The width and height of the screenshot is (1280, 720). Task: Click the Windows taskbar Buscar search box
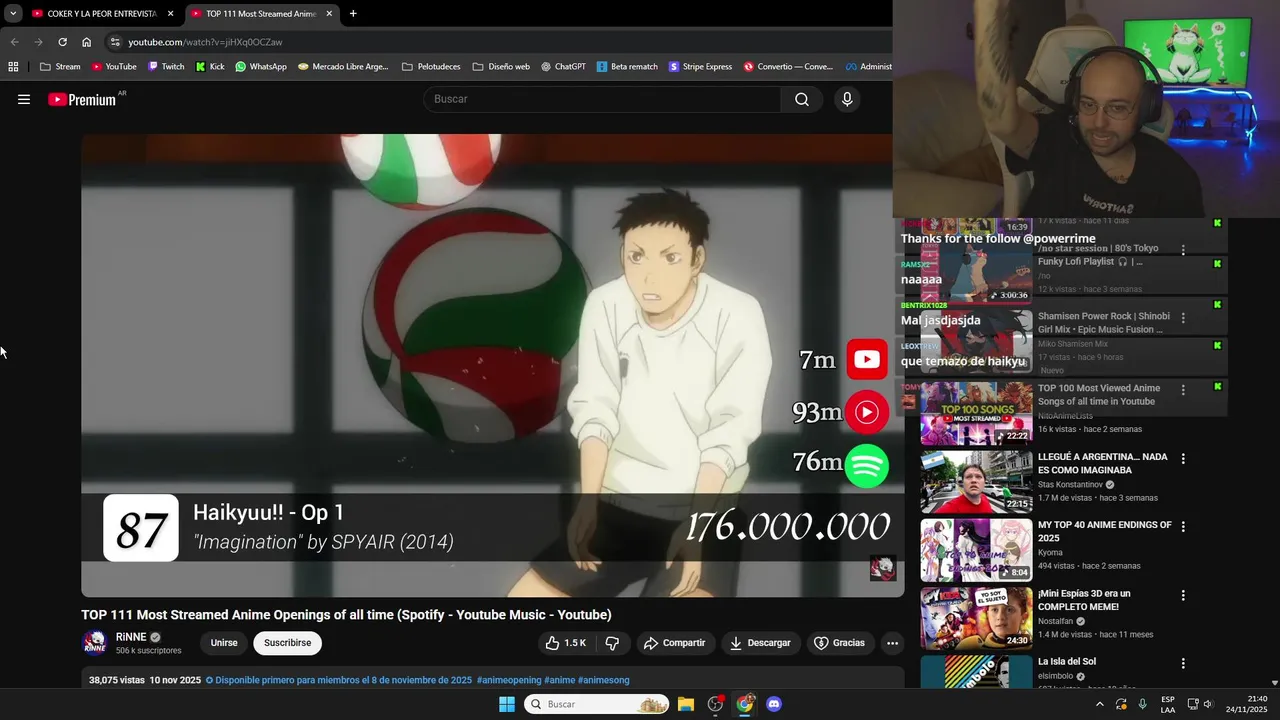[x=597, y=704]
